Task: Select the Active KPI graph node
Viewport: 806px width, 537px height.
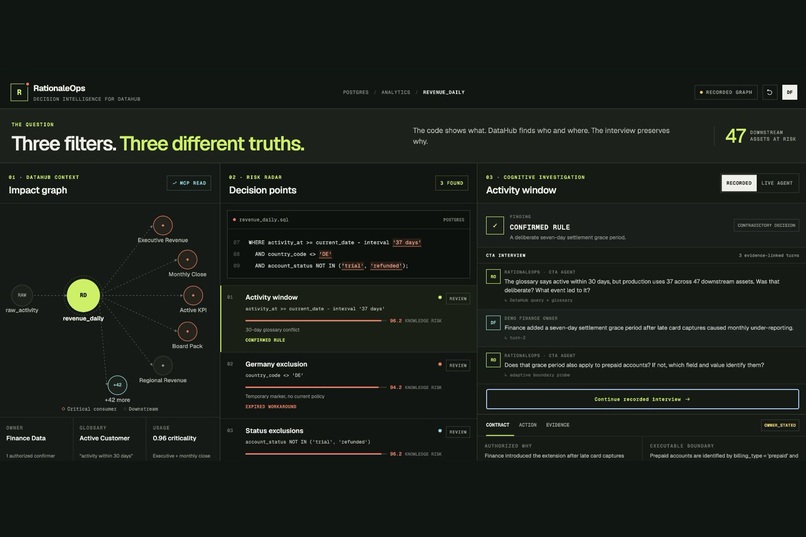Action: coord(193,295)
